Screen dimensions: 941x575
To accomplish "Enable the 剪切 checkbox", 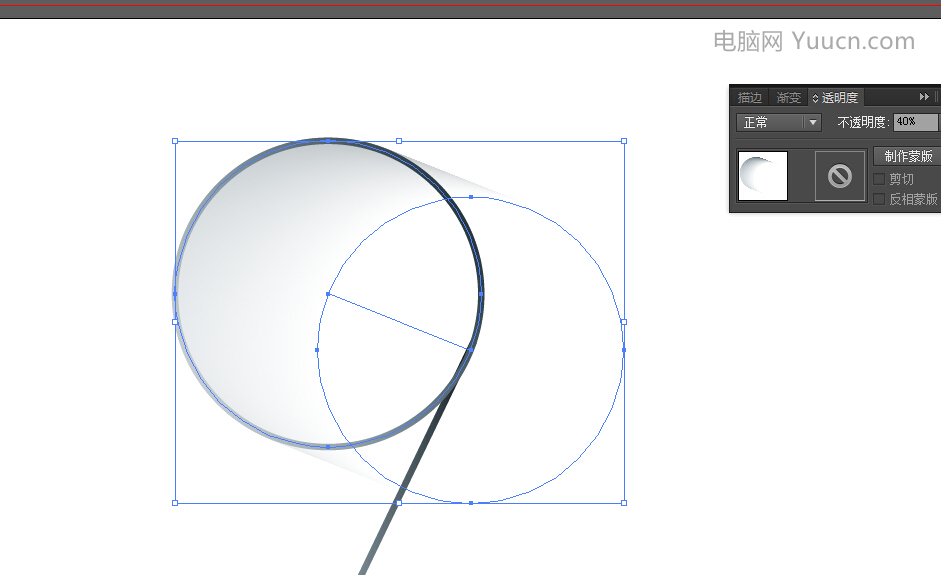I will (x=879, y=179).
